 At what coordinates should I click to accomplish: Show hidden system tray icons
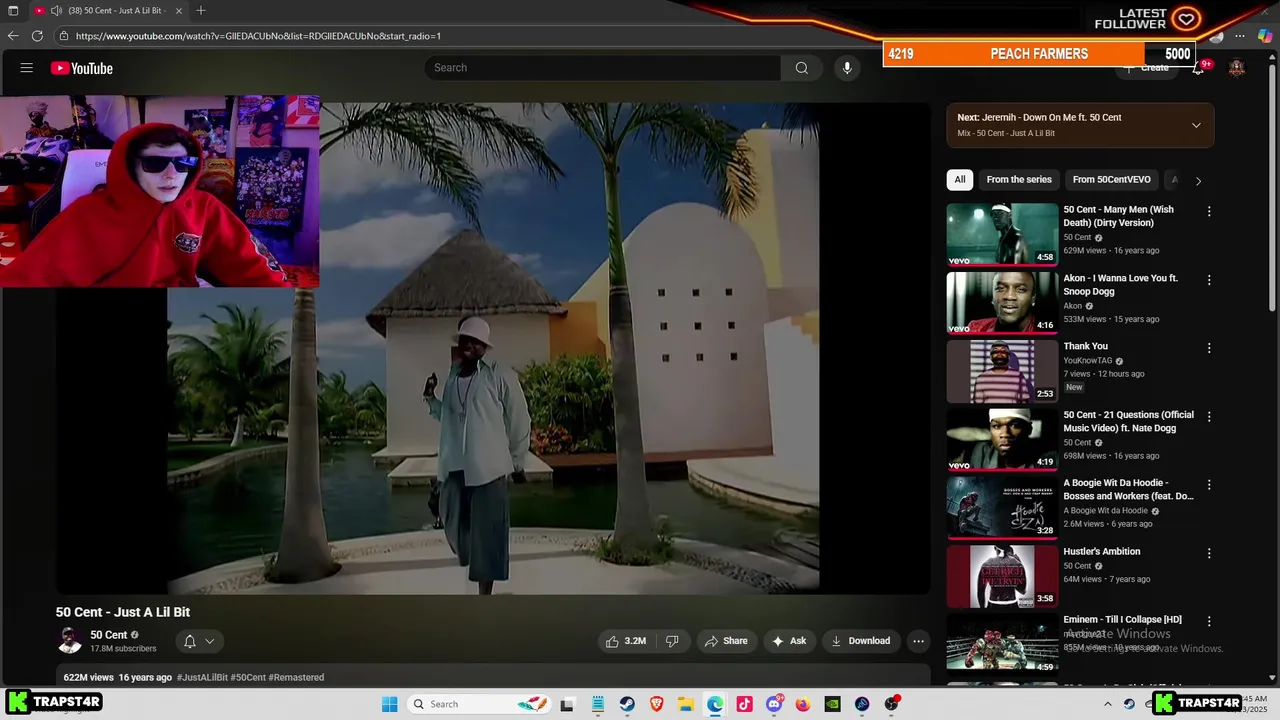point(1107,704)
